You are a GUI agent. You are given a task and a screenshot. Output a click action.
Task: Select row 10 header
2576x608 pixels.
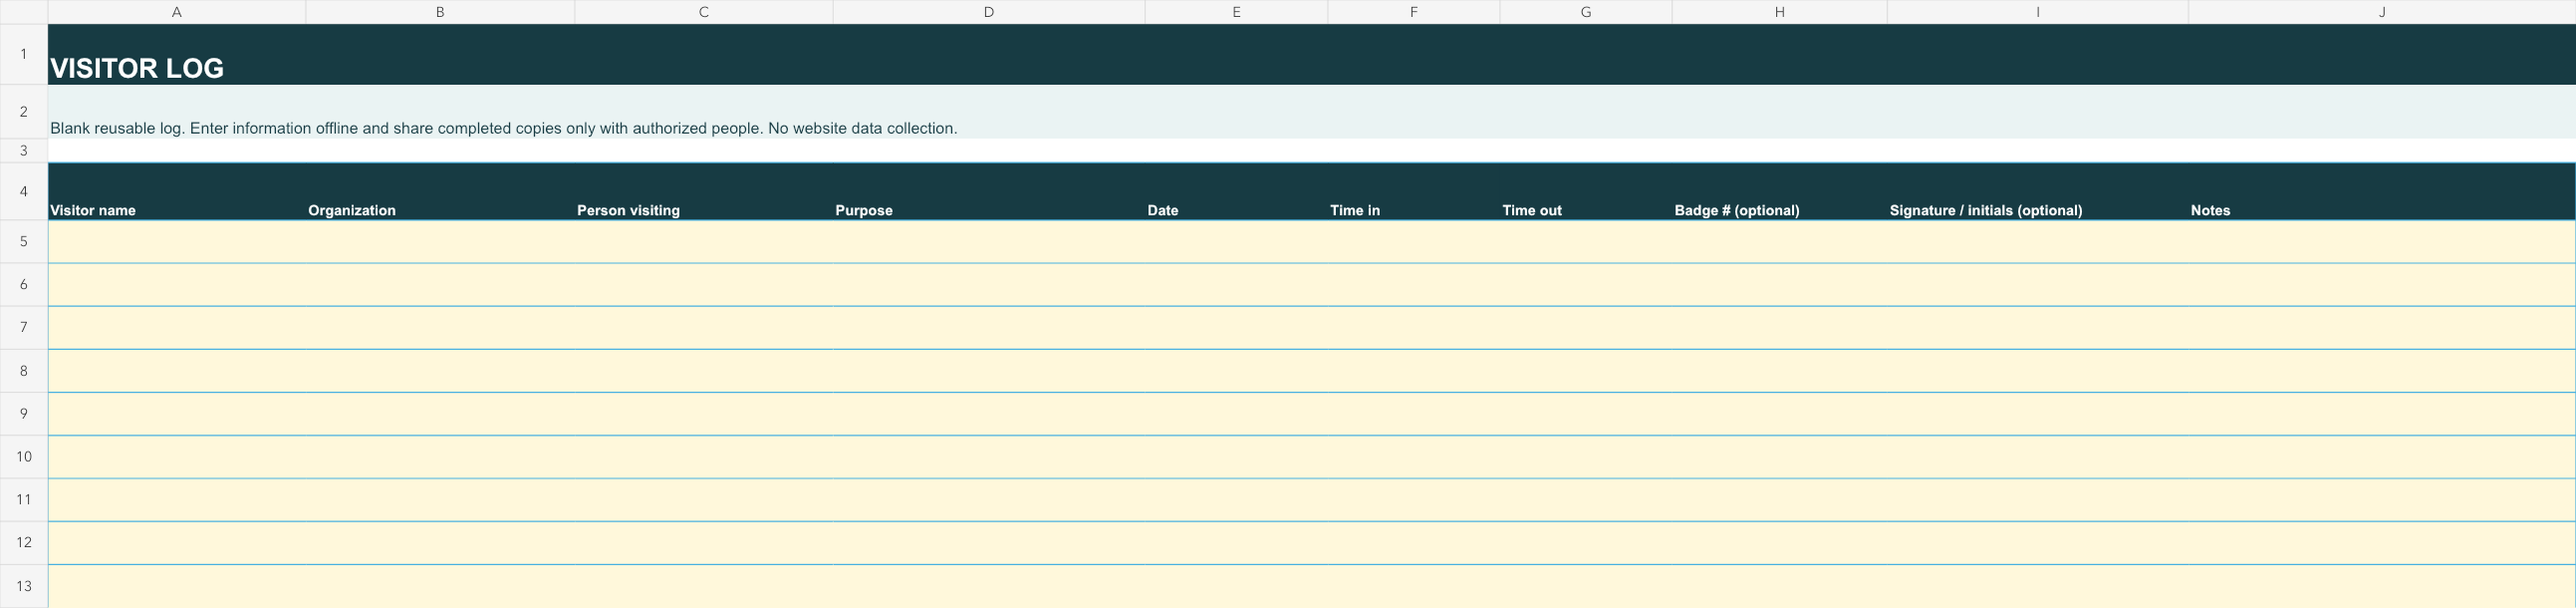(x=24, y=457)
